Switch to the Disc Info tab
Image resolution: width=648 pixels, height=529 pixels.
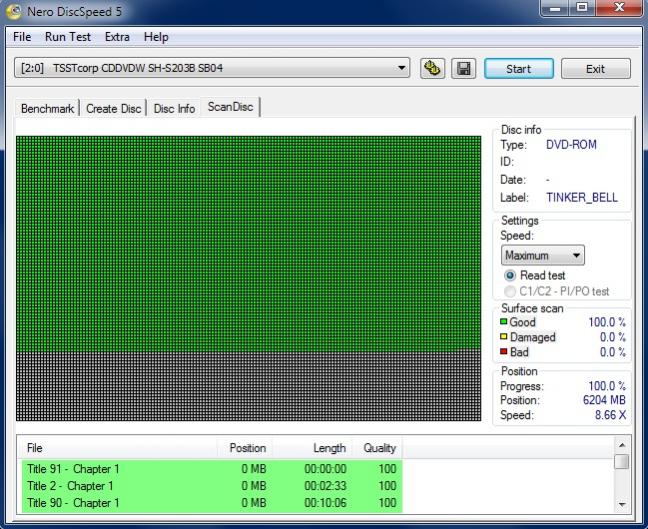174,108
